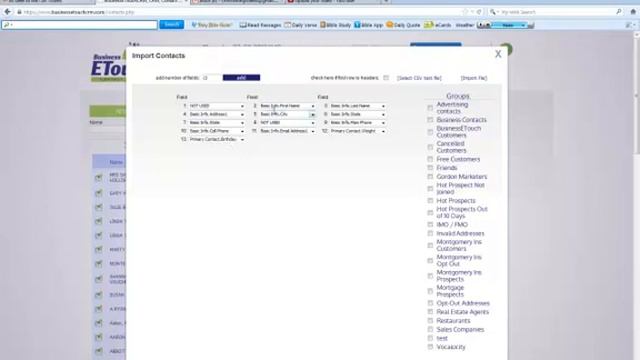The width and height of the screenshot is (640, 360).
Task: Open field 13 Primary Contact Birthday dropdown
Action: 216,139
